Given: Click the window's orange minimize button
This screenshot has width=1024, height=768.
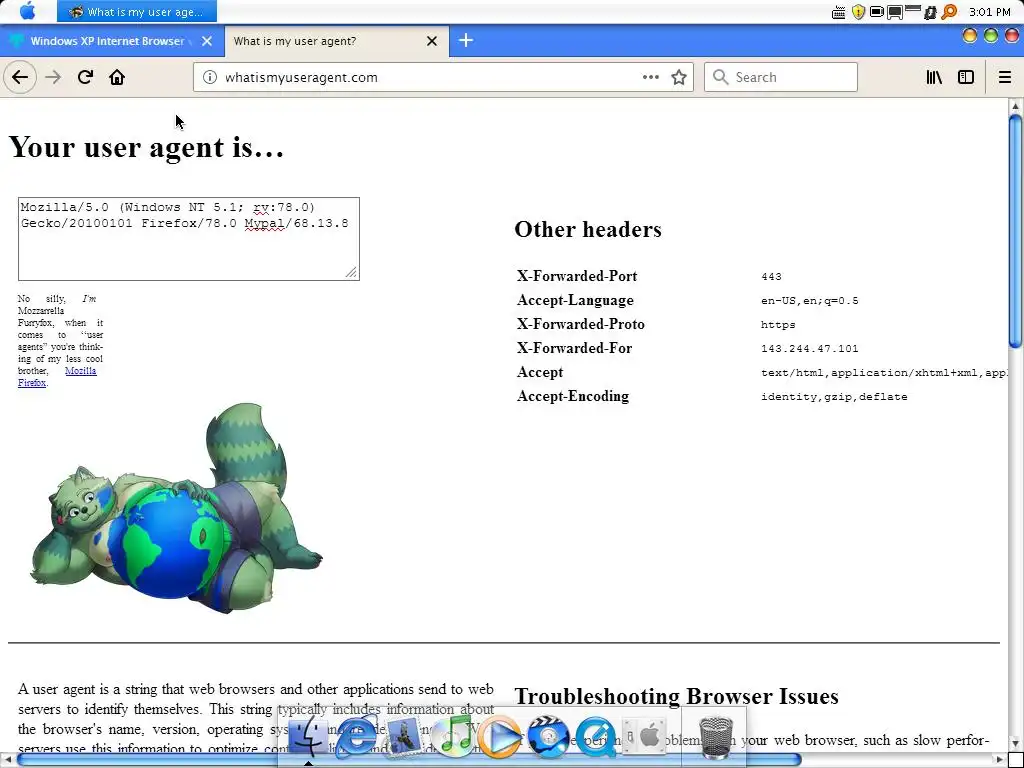Looking at the screenshot, I should [x=970, y=35].
